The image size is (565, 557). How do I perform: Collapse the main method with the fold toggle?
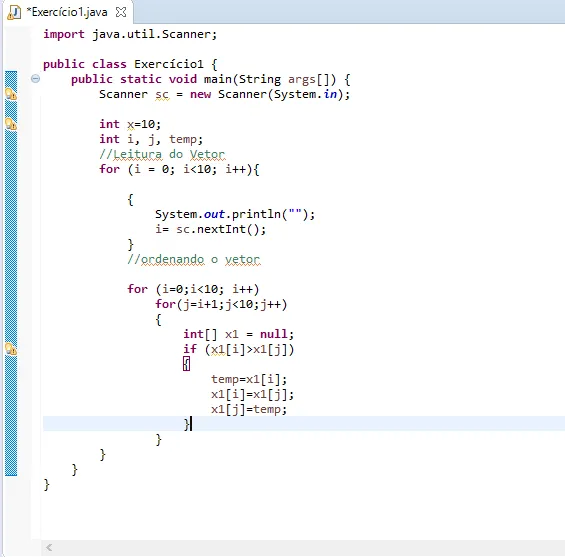click(35, 79)
